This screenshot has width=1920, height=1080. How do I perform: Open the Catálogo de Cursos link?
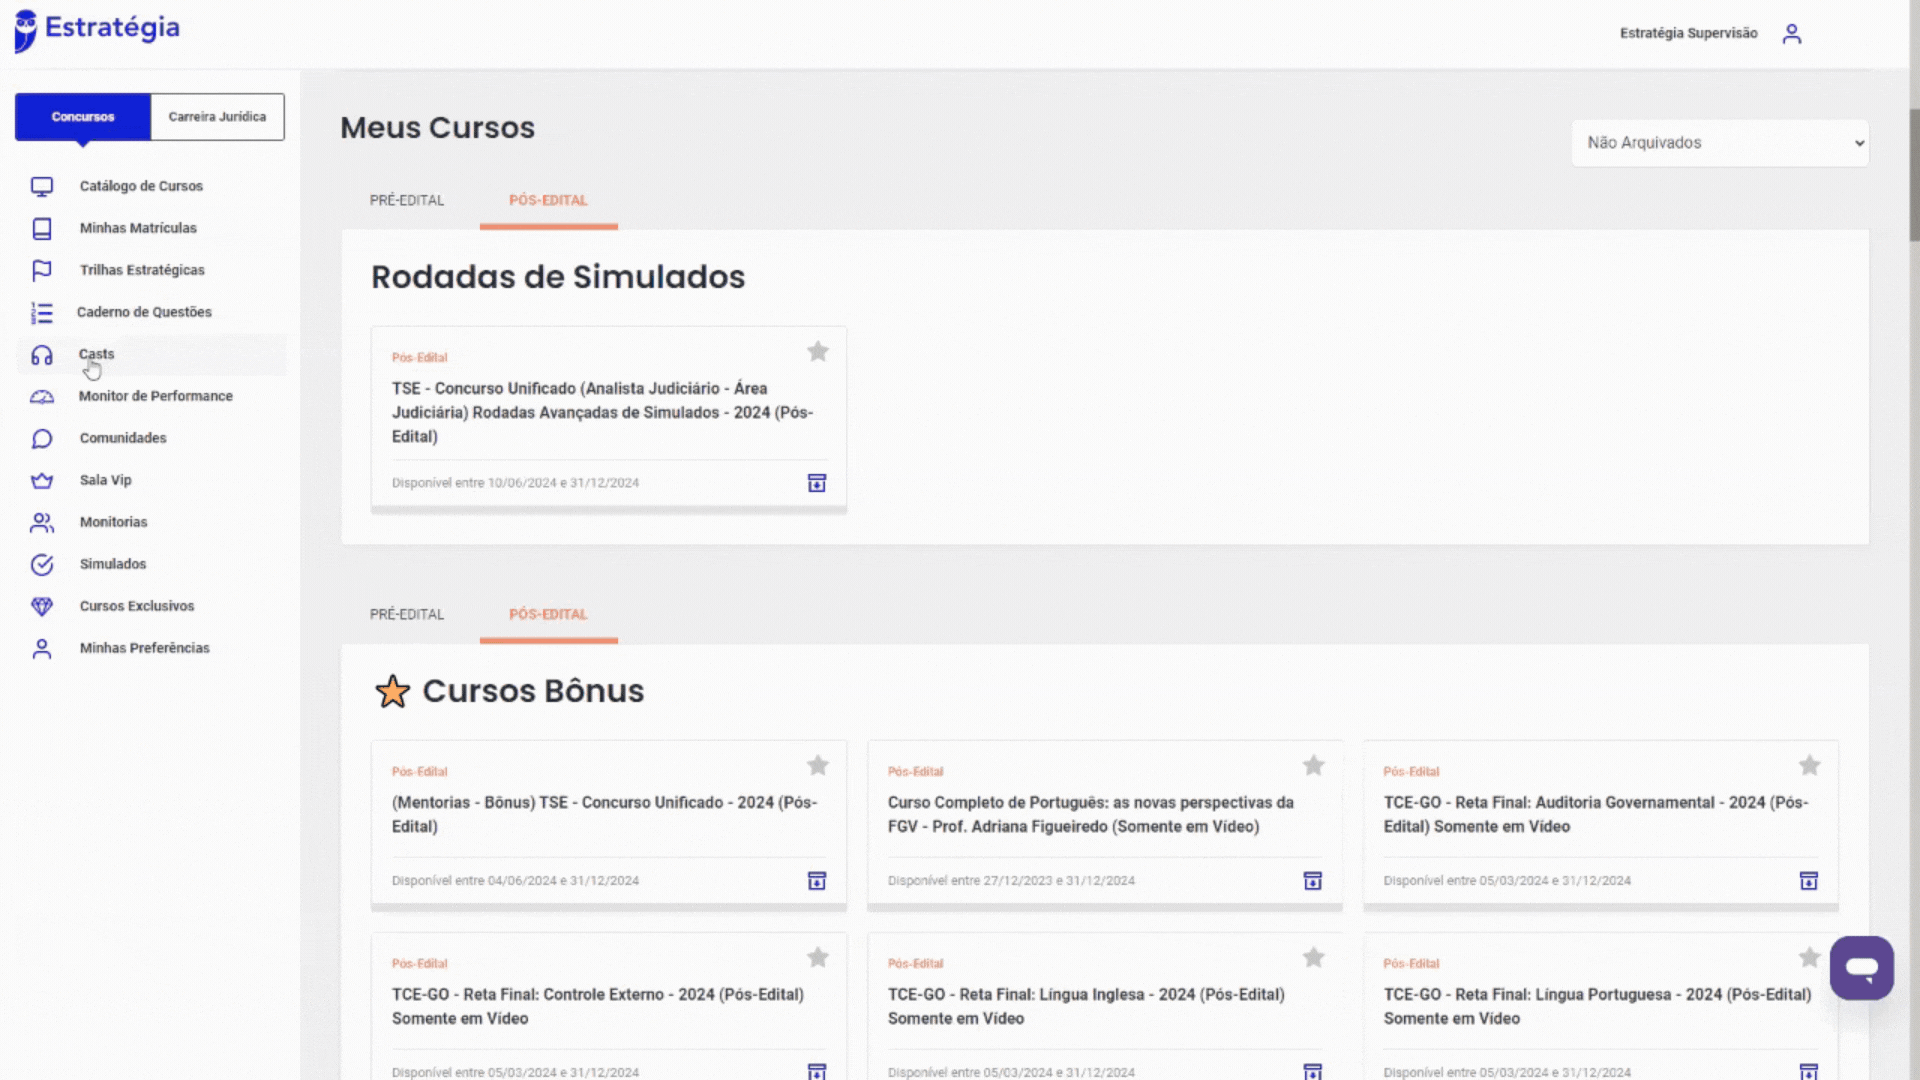coord(141,186)
